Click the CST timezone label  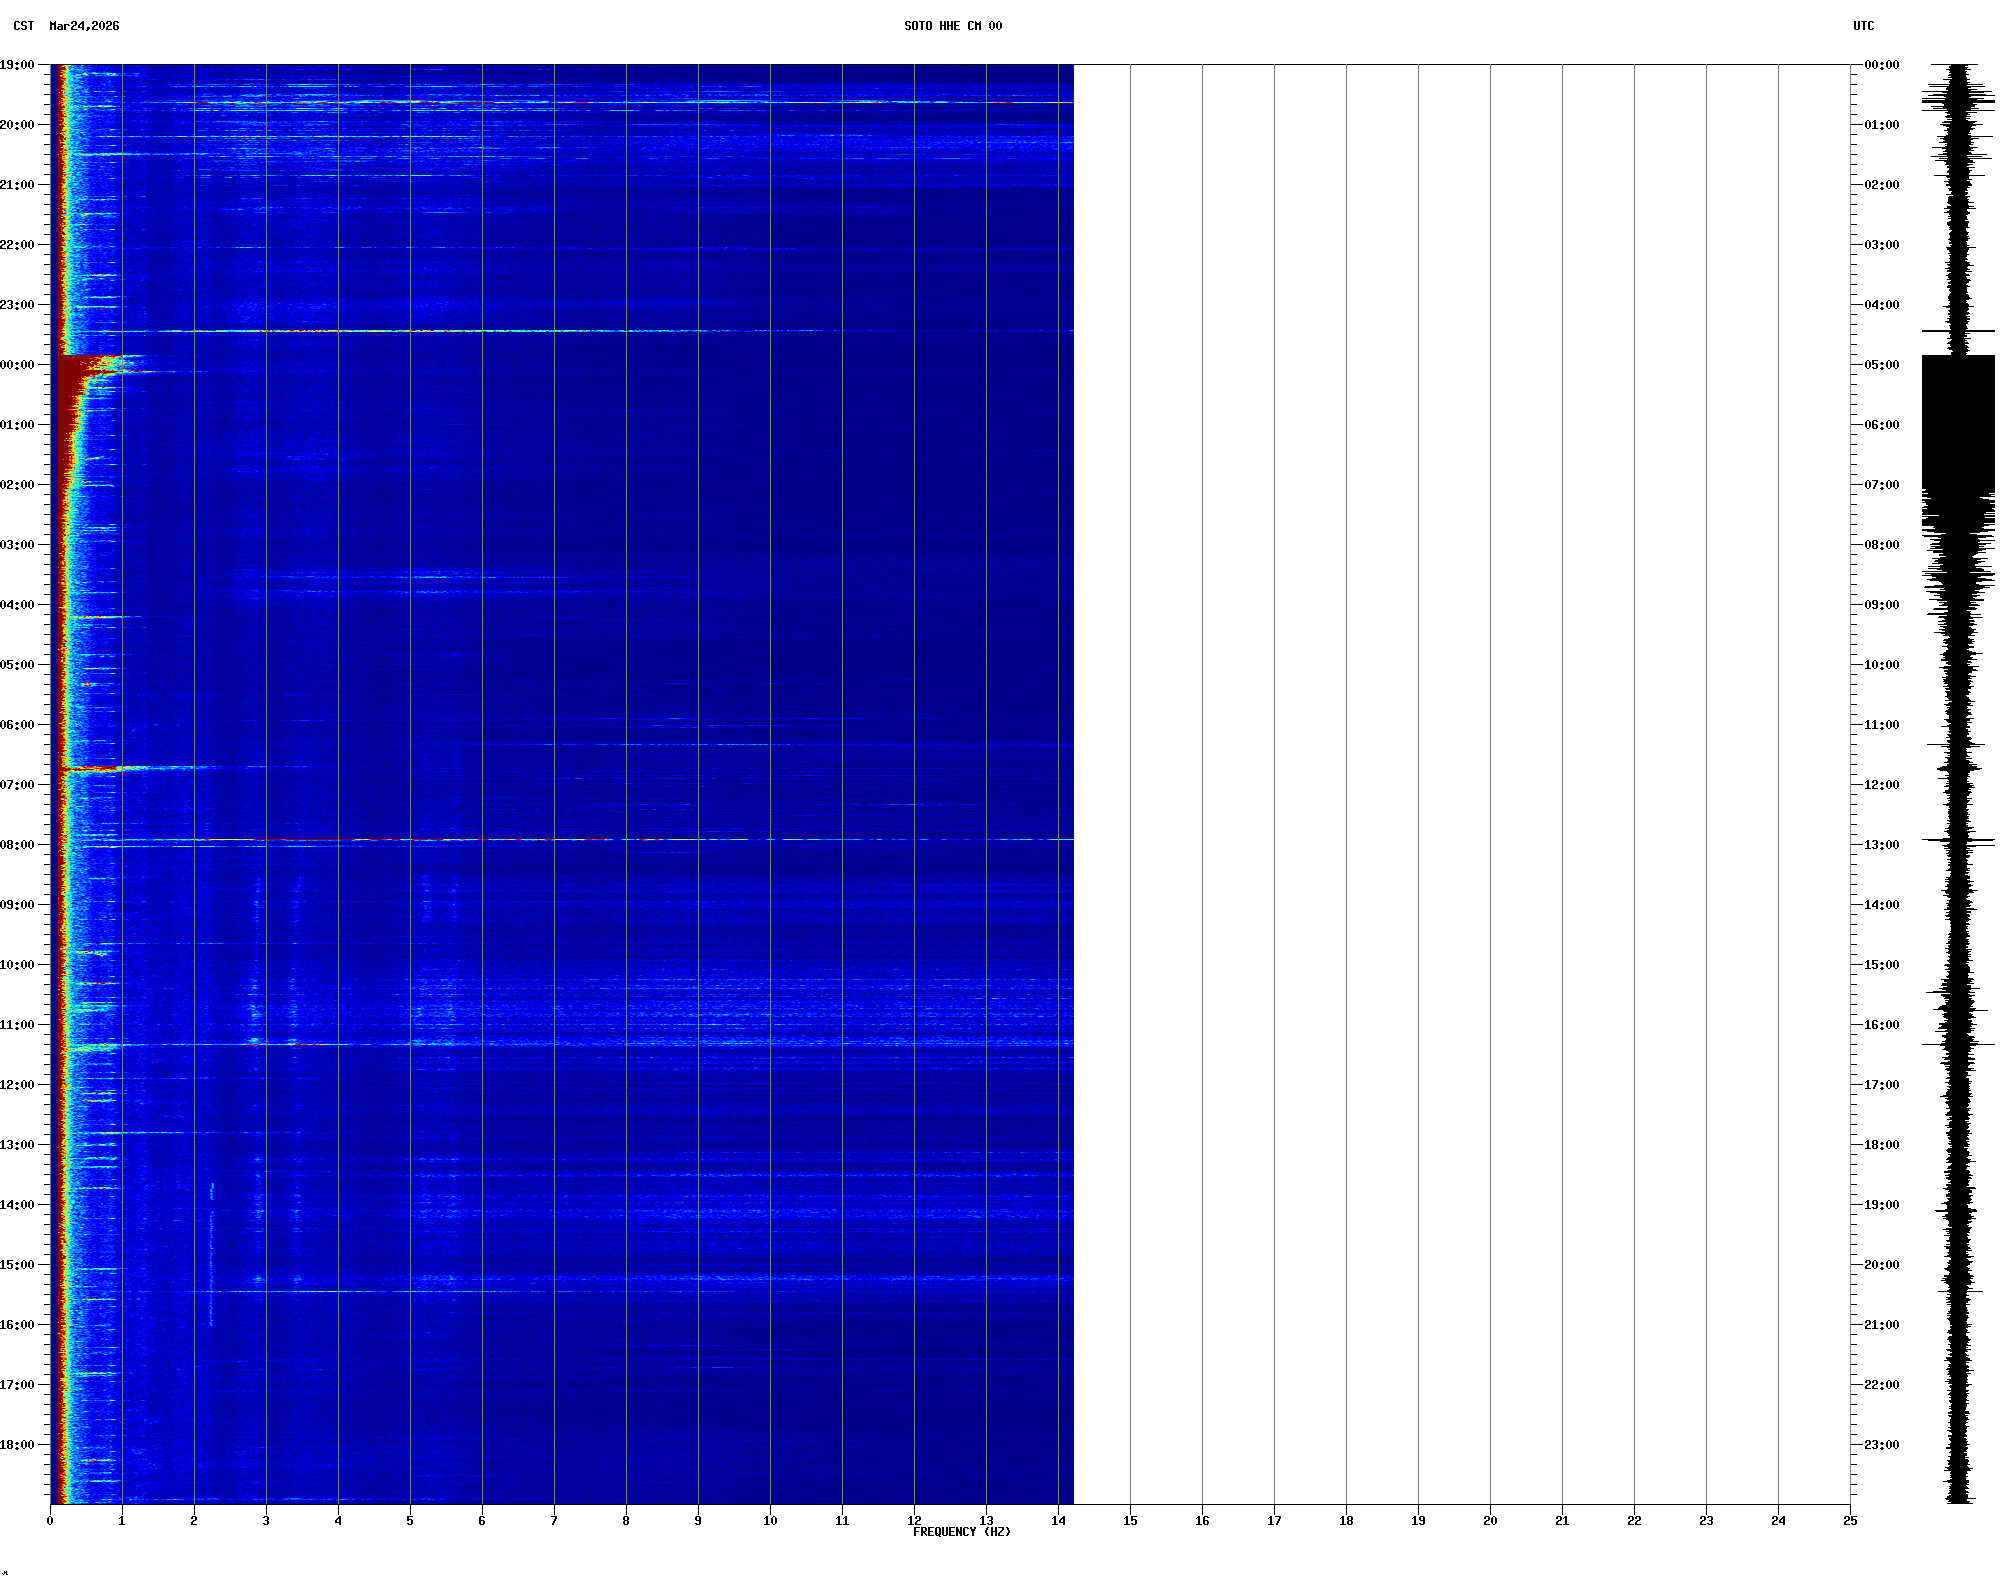(x=23, y=26)
